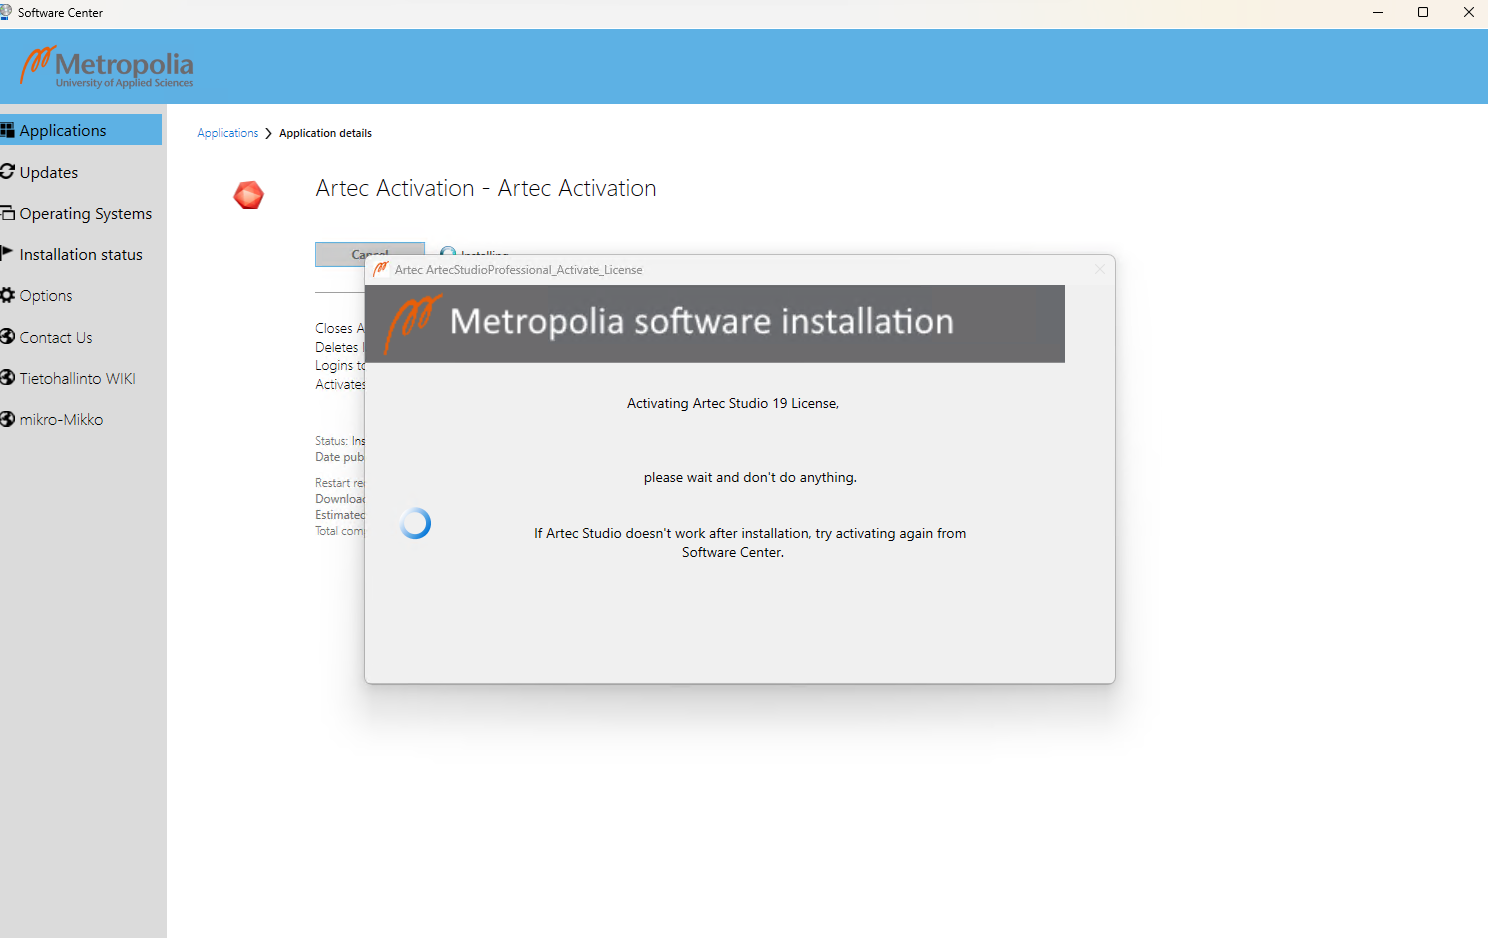
Task: Click the Artec Activation title heading
Action: 486,188
